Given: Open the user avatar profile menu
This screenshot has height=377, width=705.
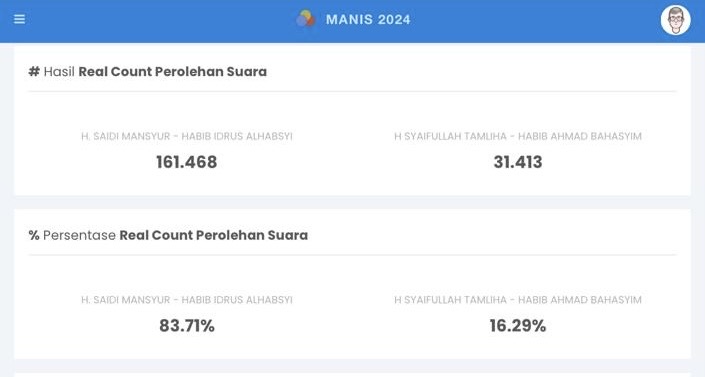Looking at the screenshot, I should tap(675, 20).
